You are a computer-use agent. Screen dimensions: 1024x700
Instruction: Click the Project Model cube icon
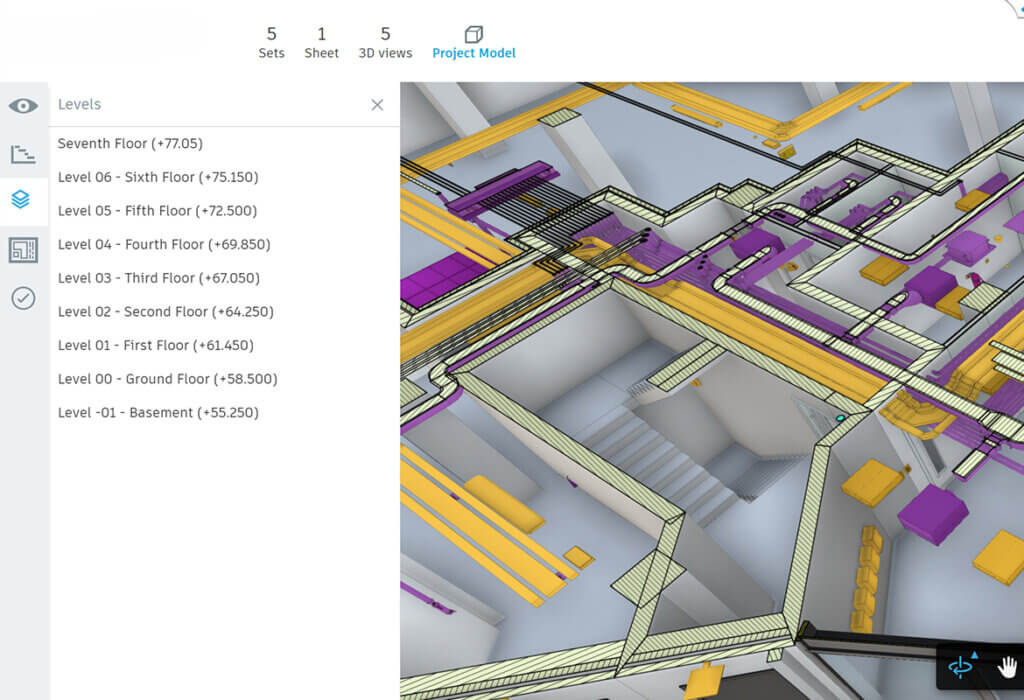pos(474,31)
